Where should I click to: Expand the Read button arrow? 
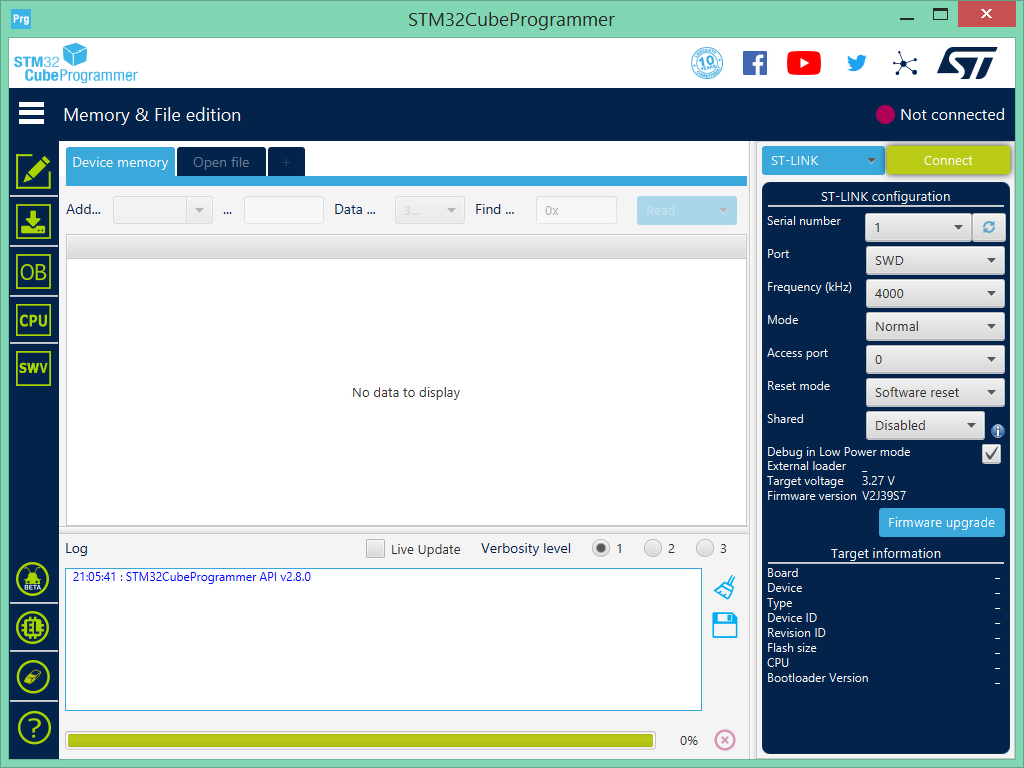[723, 210]
